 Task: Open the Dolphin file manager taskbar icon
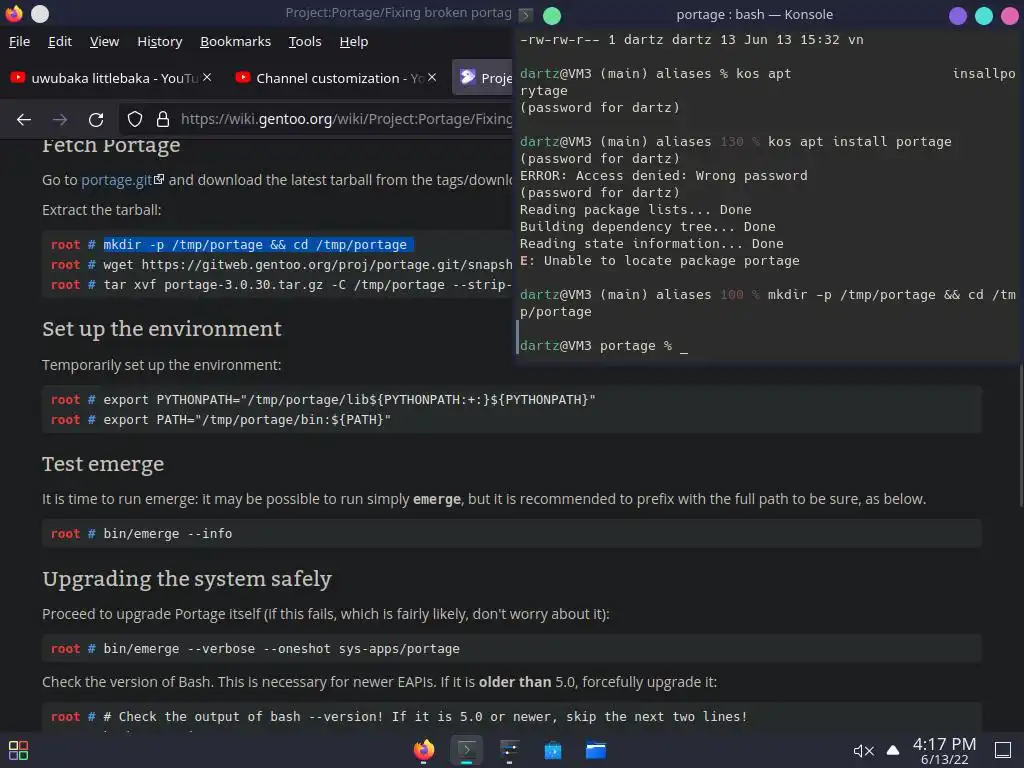(x=596, y=750)
